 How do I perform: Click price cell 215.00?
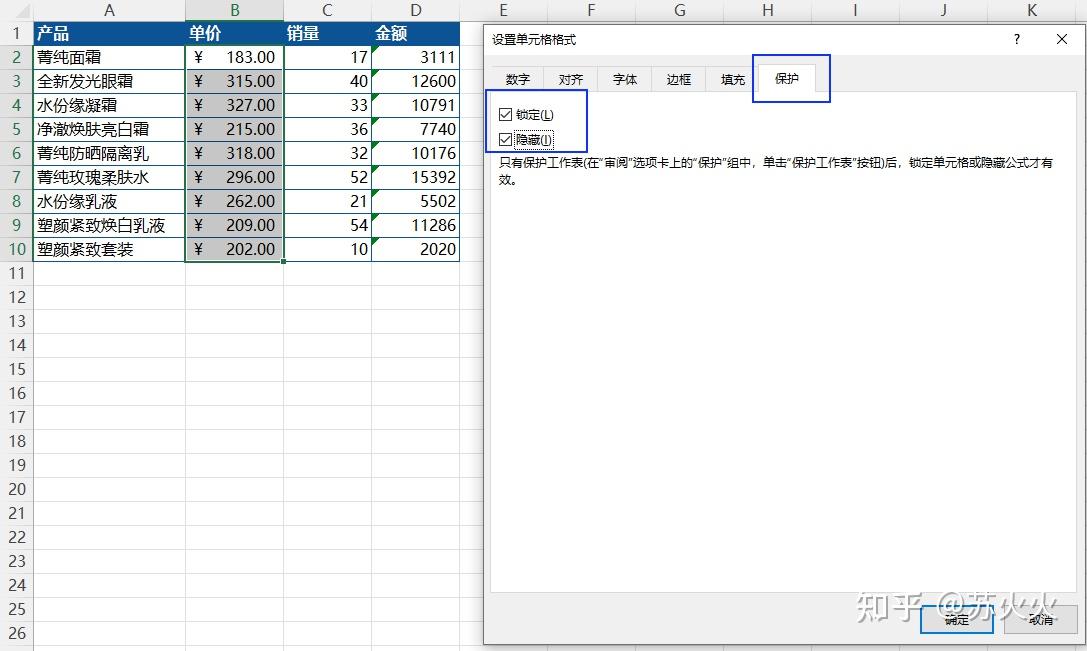(x=234, y=129)
